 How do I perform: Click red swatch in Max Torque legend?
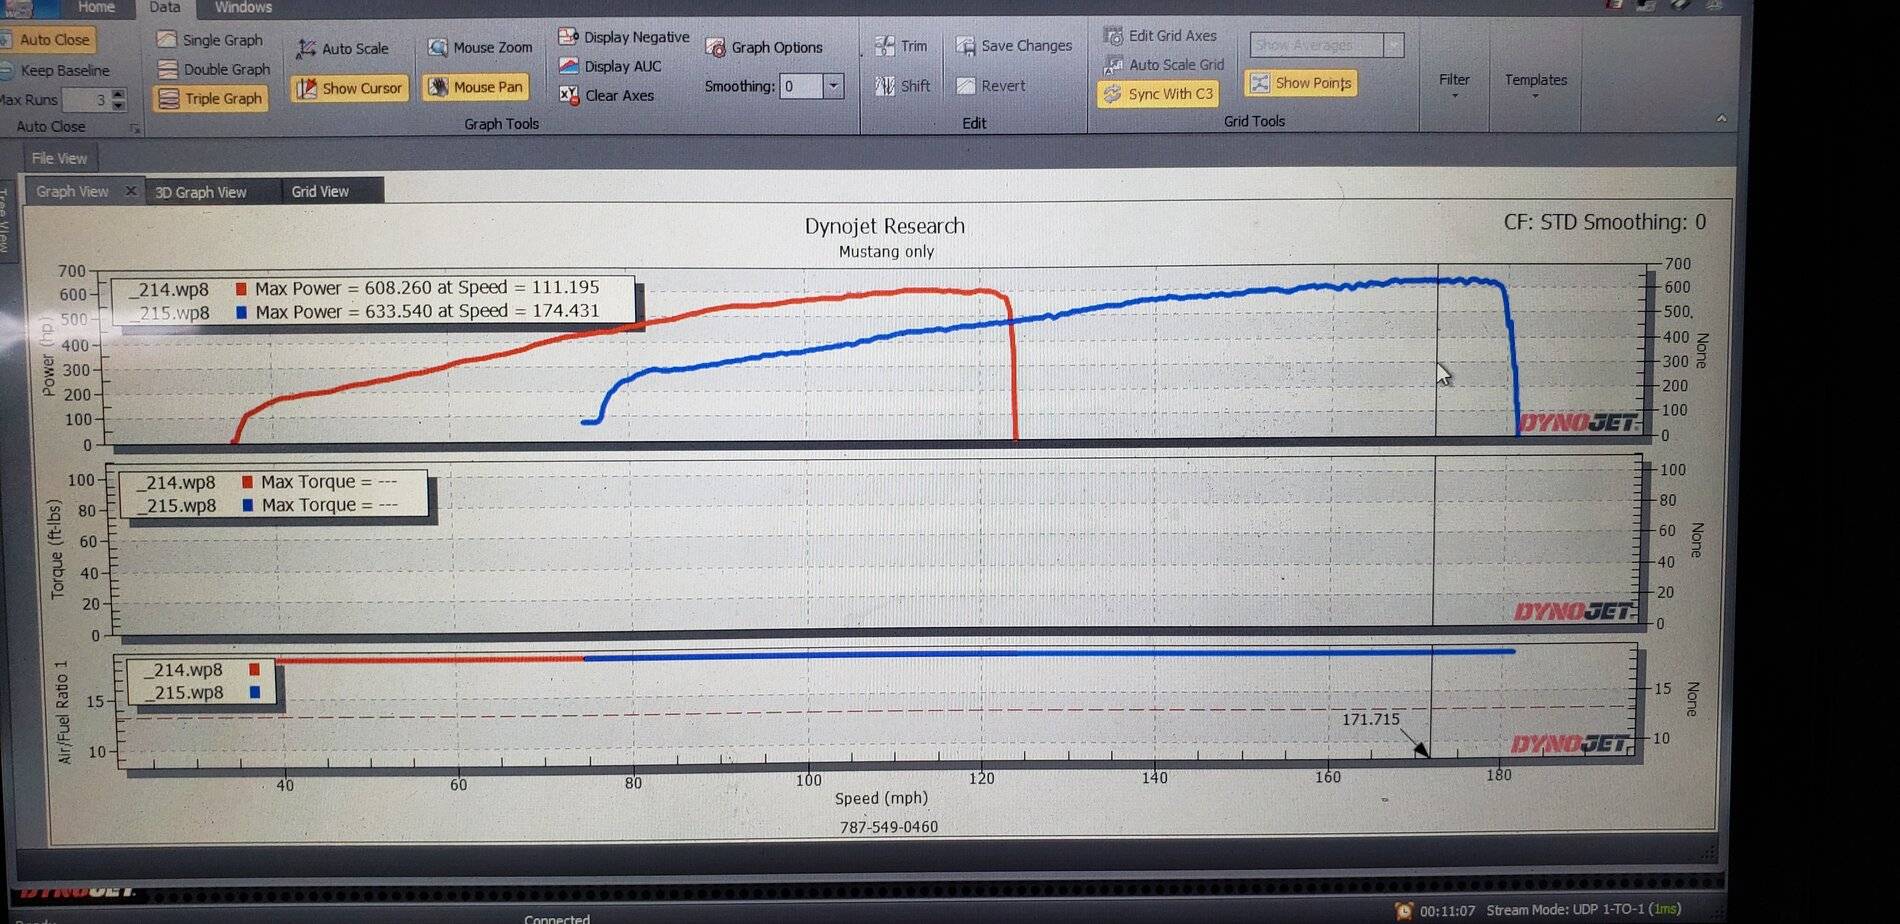tap(247, 482)
